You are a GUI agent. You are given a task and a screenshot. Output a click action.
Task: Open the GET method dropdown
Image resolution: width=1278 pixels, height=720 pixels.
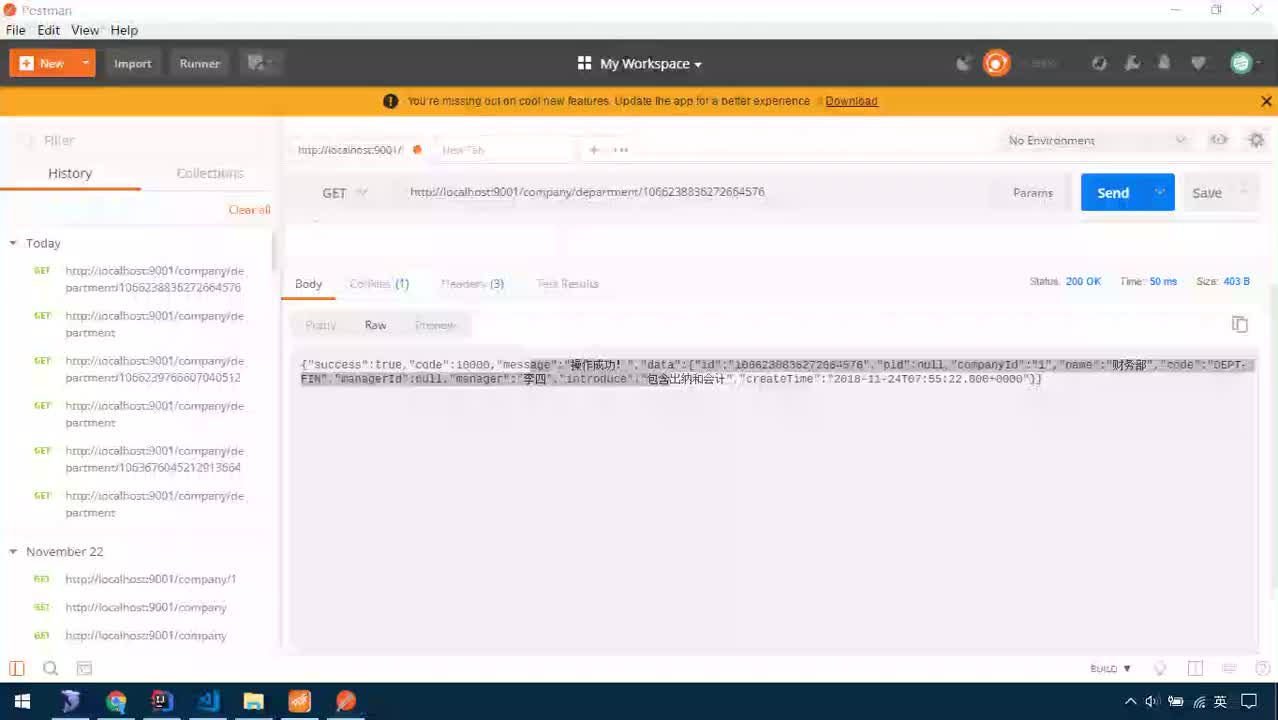[345, 192]
